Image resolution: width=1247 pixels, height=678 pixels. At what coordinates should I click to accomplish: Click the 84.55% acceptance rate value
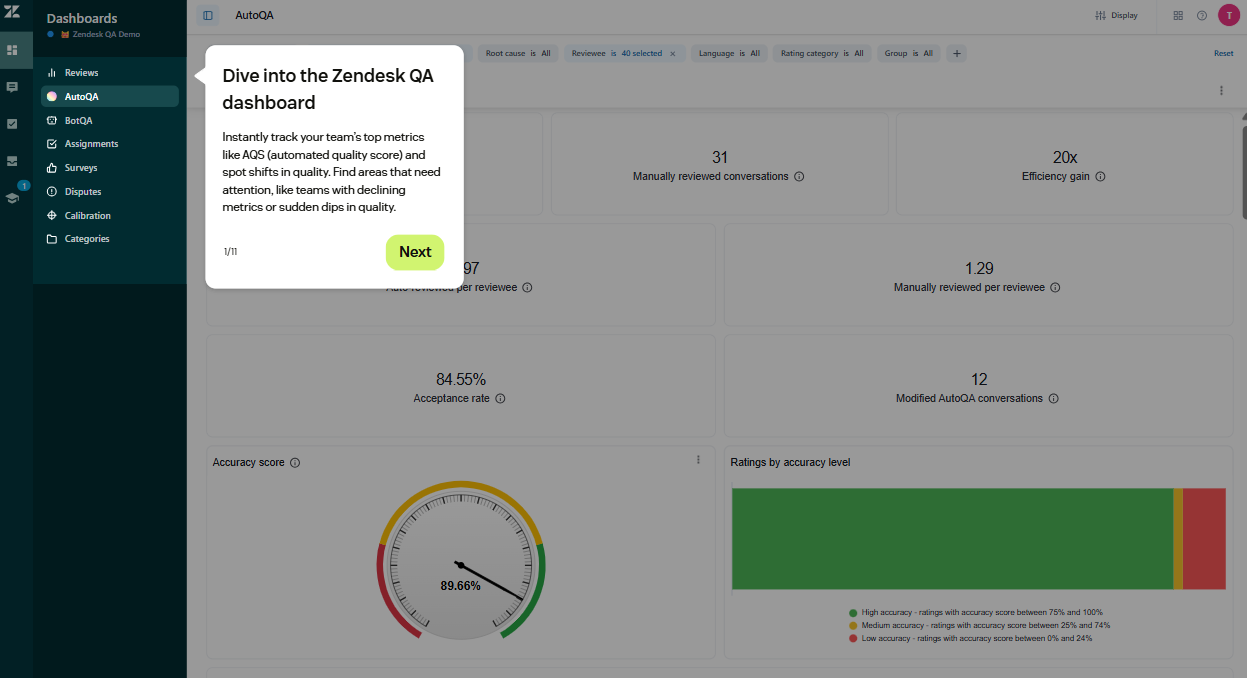click(x=461, y=380)
